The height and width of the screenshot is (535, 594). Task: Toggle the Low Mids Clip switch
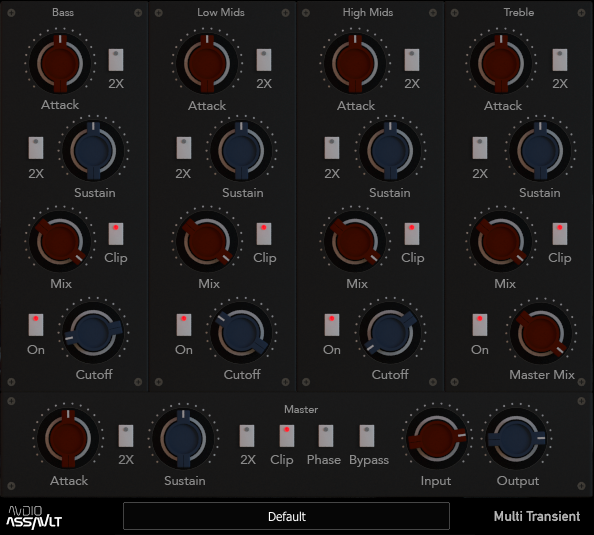click(x=264, y=234)
